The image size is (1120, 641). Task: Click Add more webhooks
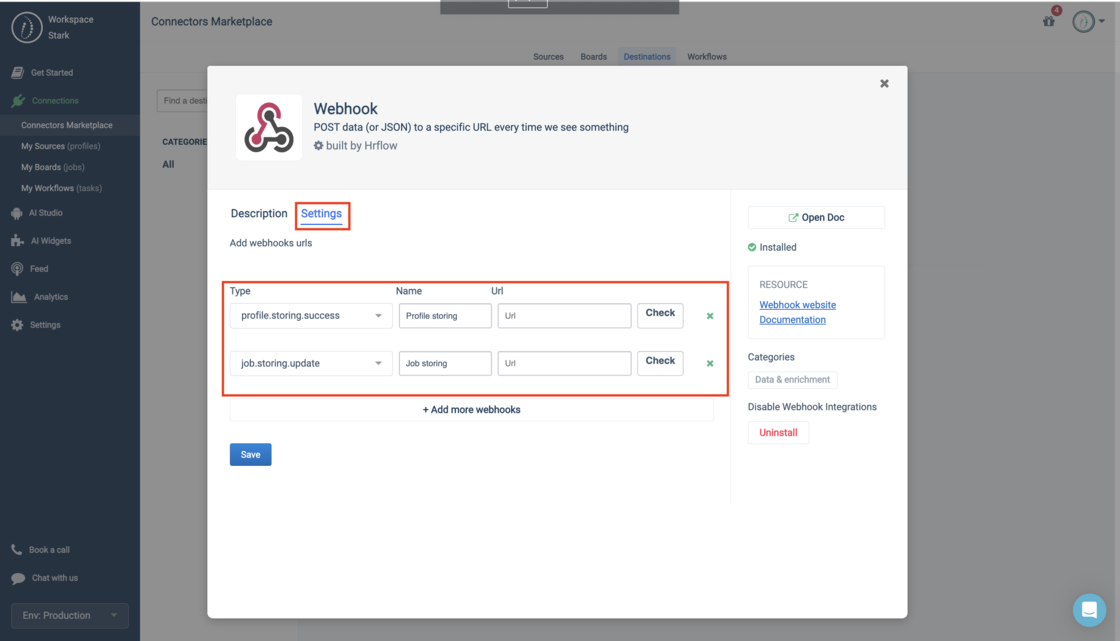pyautogui.click(x=472, y=410)
